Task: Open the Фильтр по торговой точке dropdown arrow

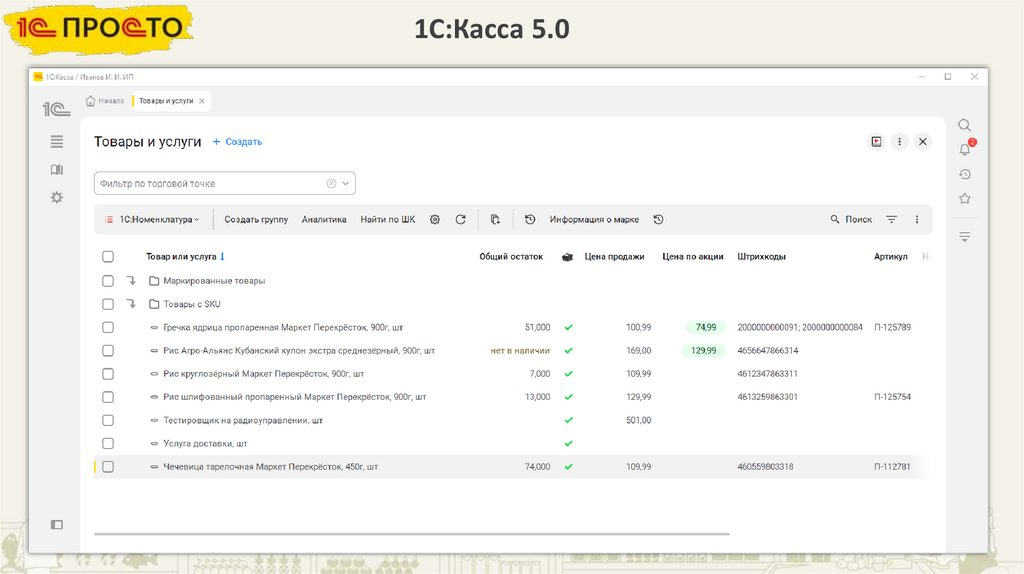Action: tap(346, 184)
